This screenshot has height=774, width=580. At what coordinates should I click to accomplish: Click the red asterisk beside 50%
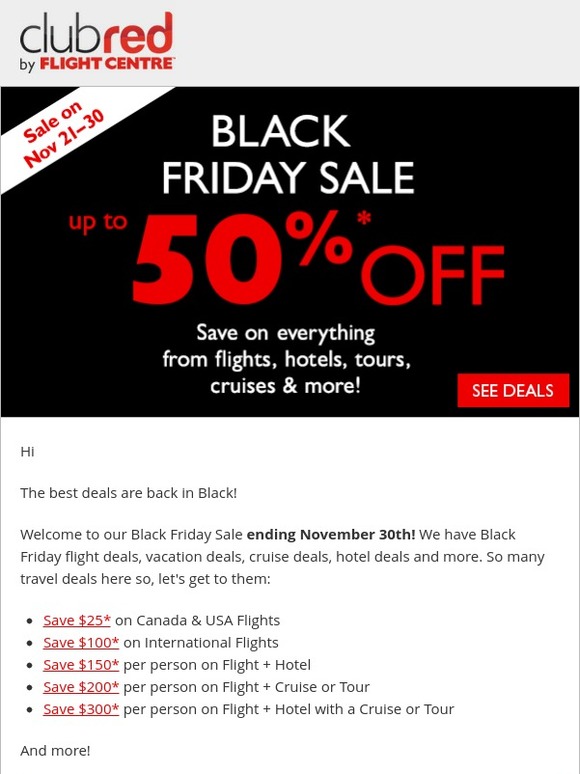364,218
